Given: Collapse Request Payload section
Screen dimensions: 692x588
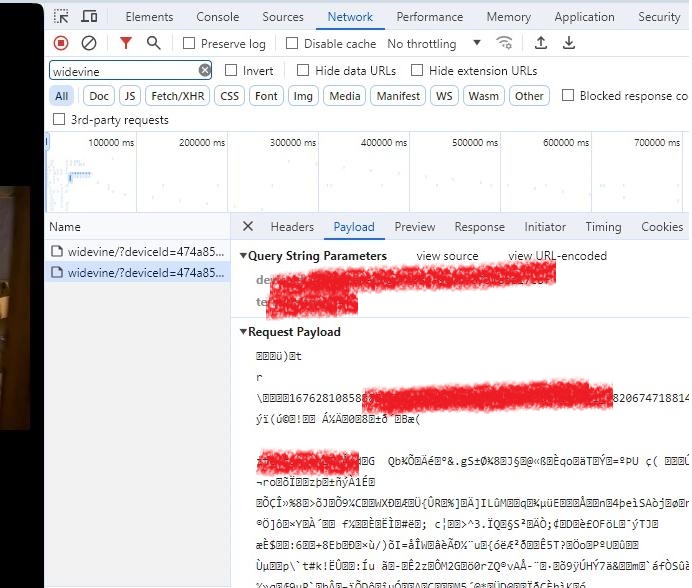Looking at the screenshot, I should 243,332.
